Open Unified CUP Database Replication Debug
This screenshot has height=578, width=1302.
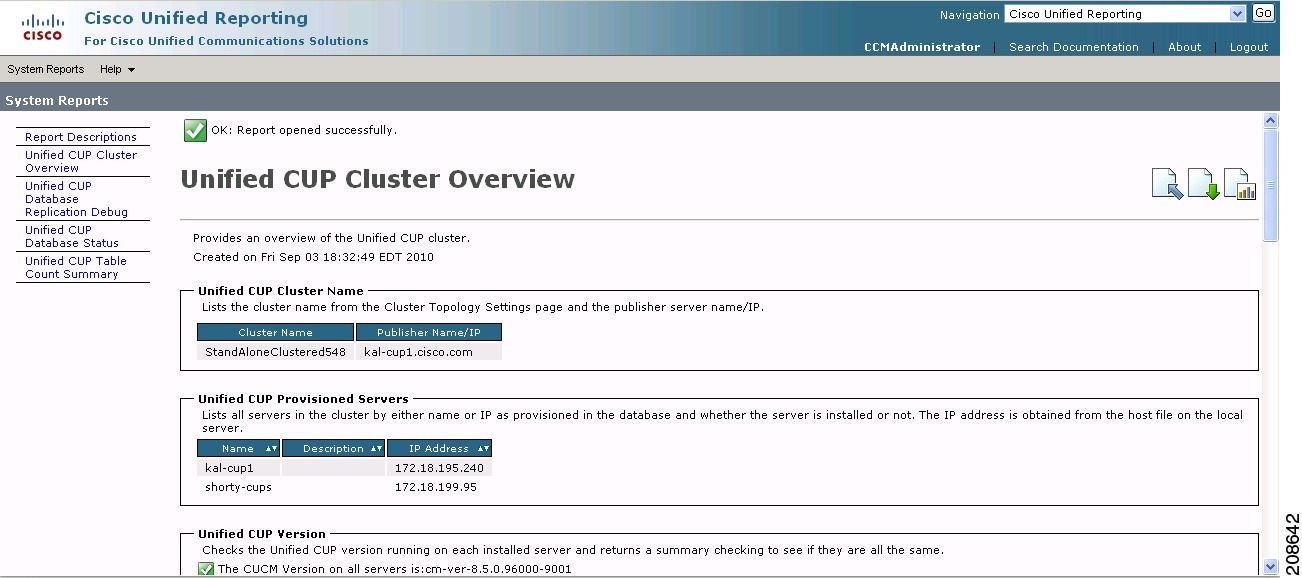[x=76, y=199]
